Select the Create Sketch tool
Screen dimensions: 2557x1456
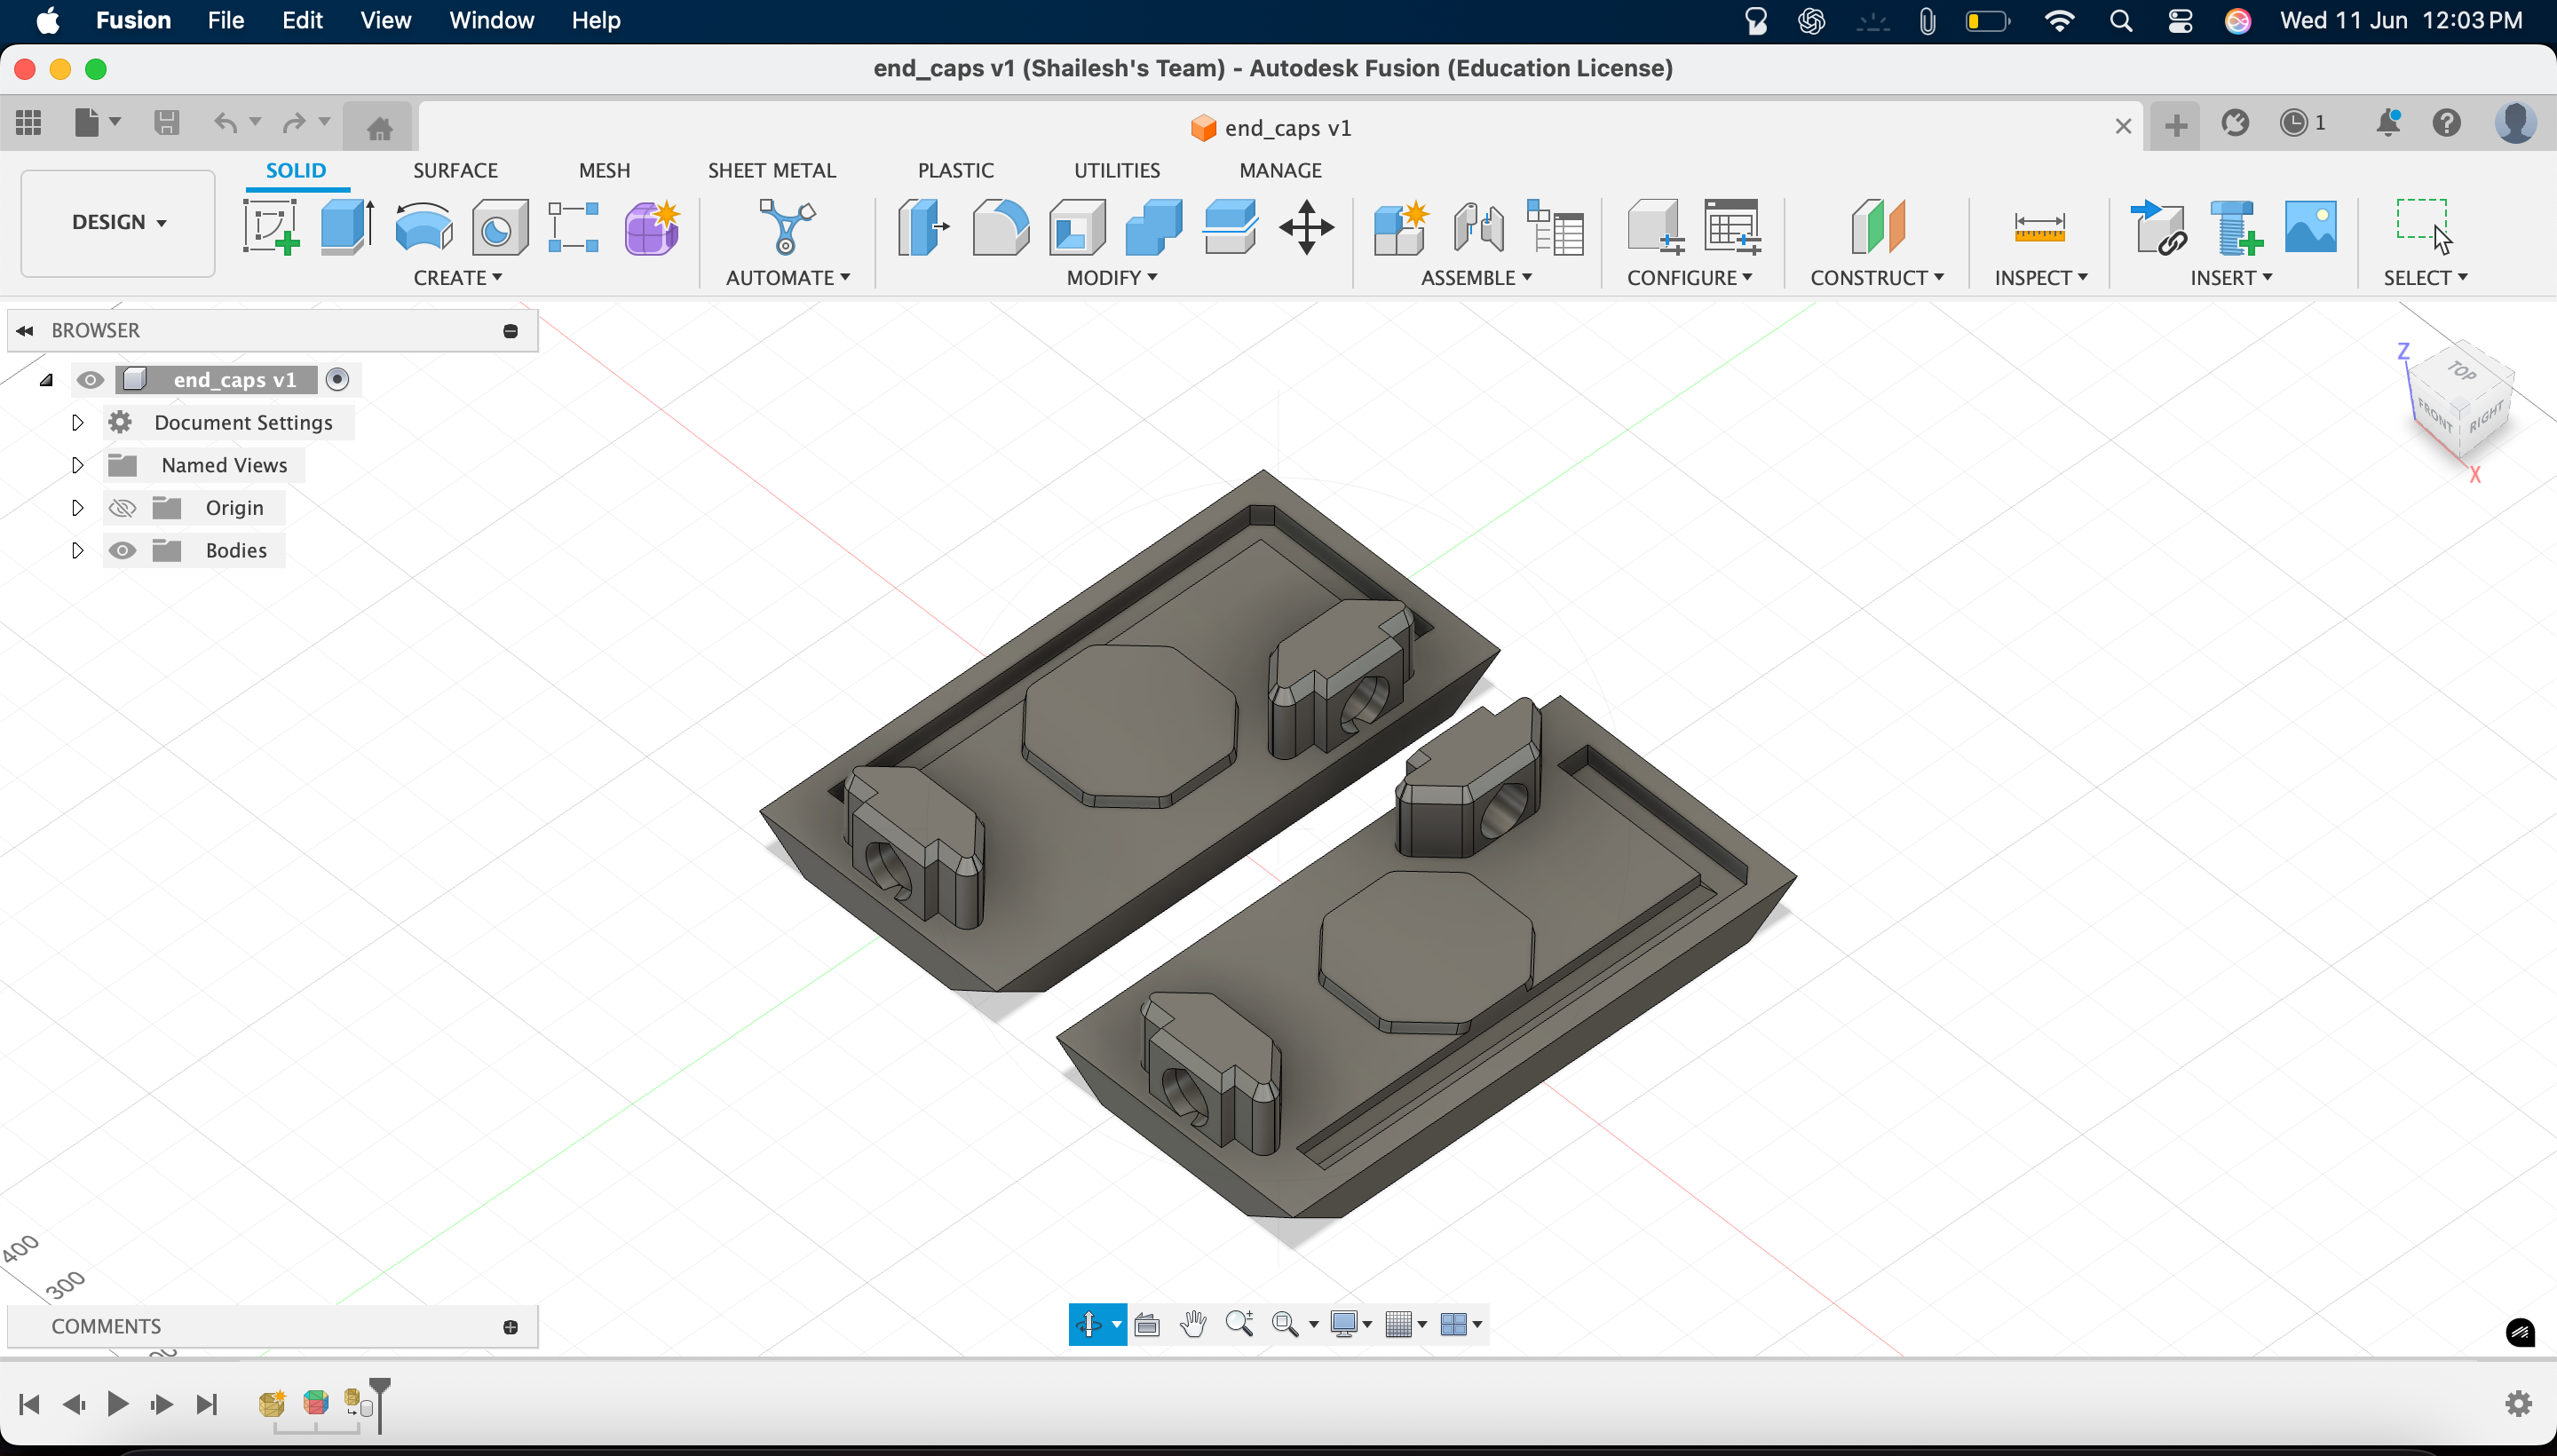point(271,226)
